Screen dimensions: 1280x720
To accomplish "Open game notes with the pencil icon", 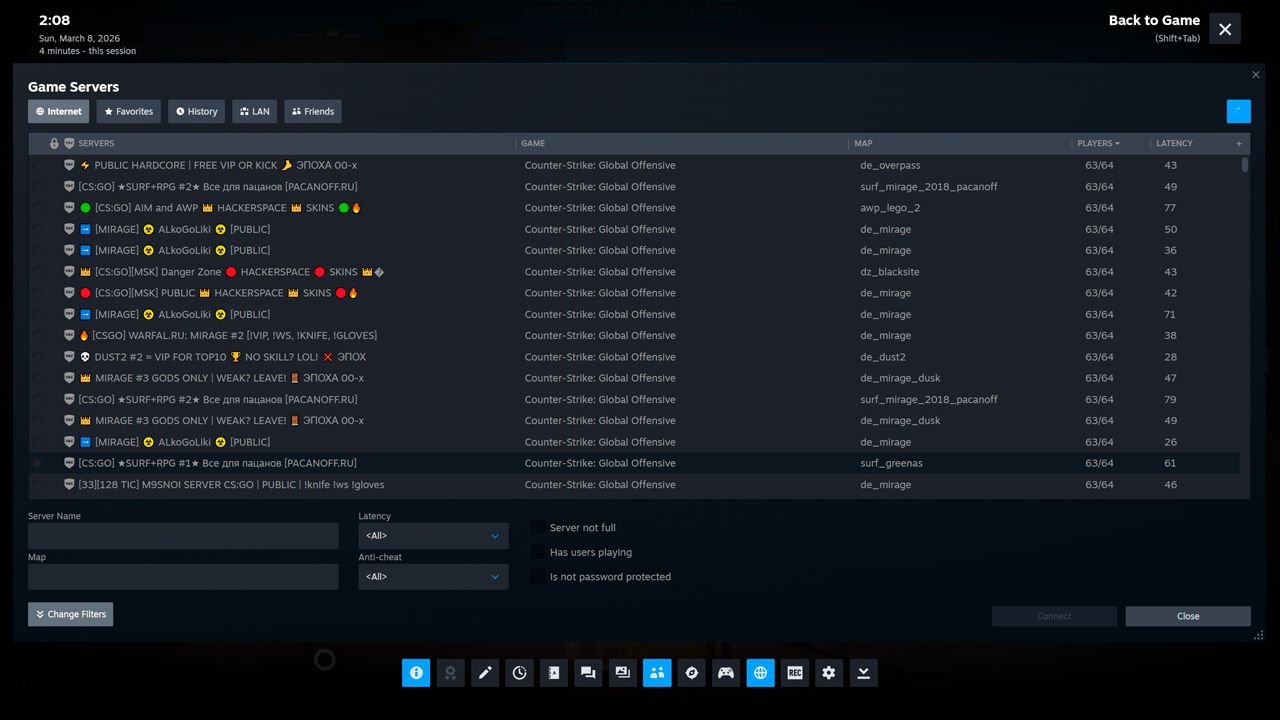I will [485, 673].
